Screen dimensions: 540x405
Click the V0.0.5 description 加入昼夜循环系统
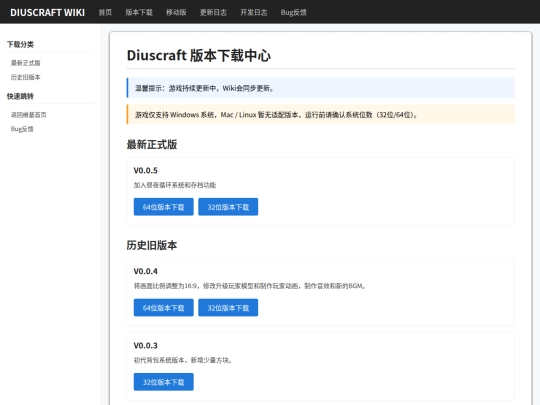click(175, 185)
